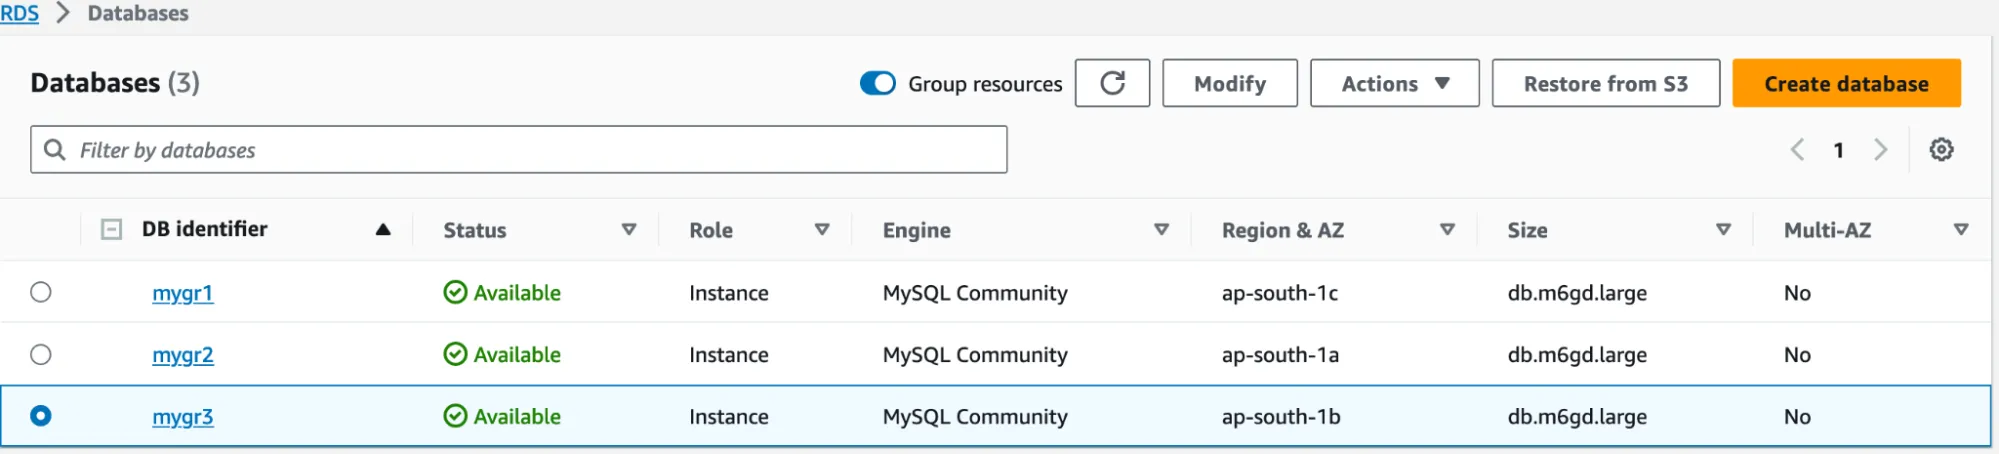This screenshot has height=454, width=1999.
Task: Click the Engine column sort arrow
Action: point(1161,230)
